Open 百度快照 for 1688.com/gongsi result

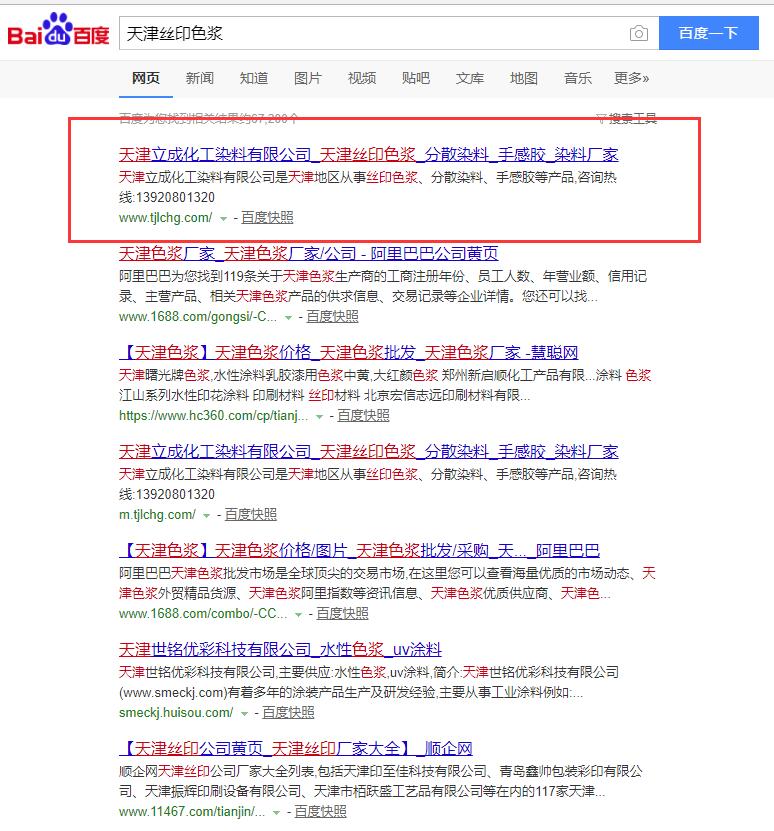[x=332, y=316]
